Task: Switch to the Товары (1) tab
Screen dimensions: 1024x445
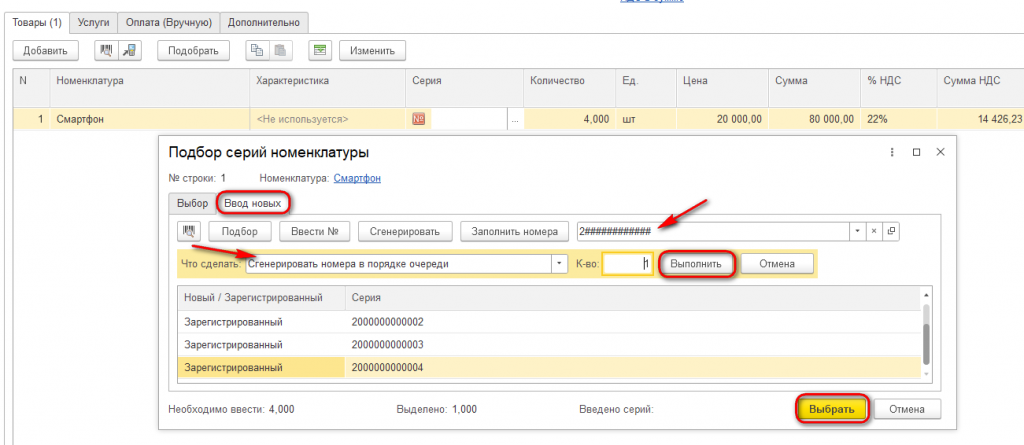Action: (x=37, y=22)
